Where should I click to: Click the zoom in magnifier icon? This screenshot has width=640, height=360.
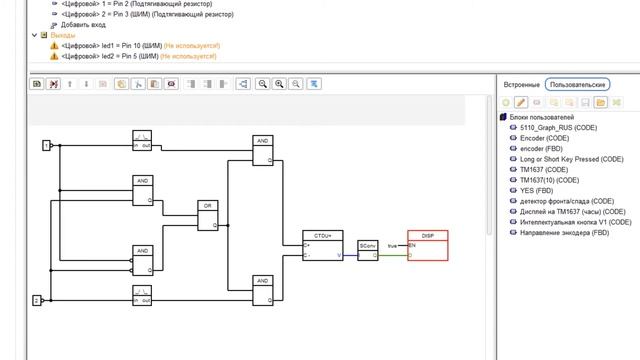[x=279, y=84]
